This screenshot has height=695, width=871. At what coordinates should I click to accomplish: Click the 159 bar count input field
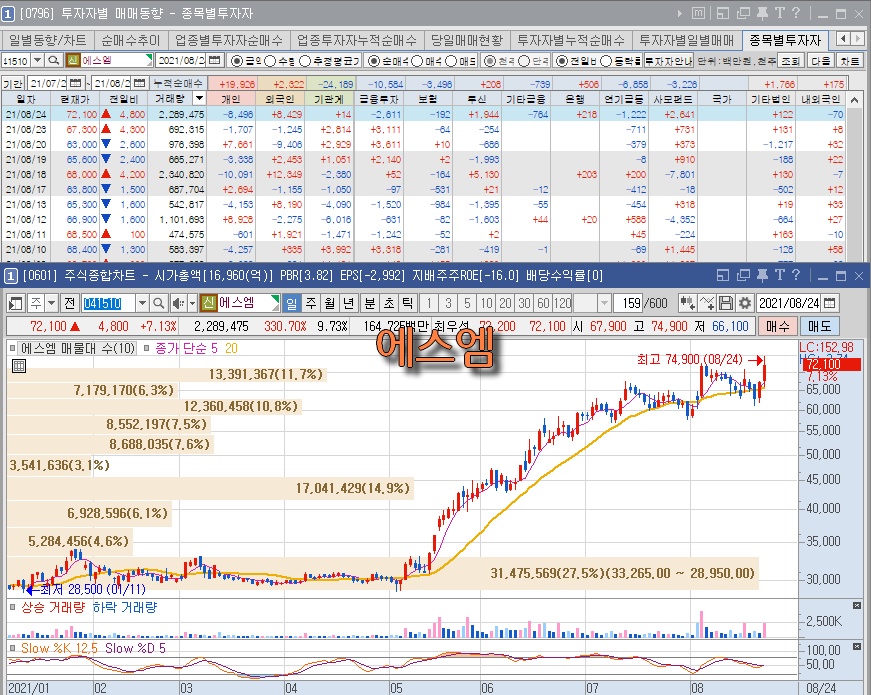point(630,303)
